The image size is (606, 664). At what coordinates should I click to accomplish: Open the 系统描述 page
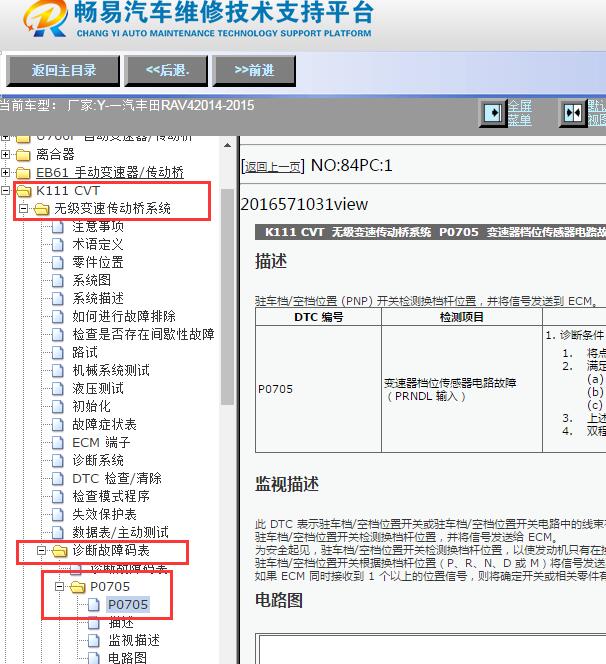coord(98,299)
